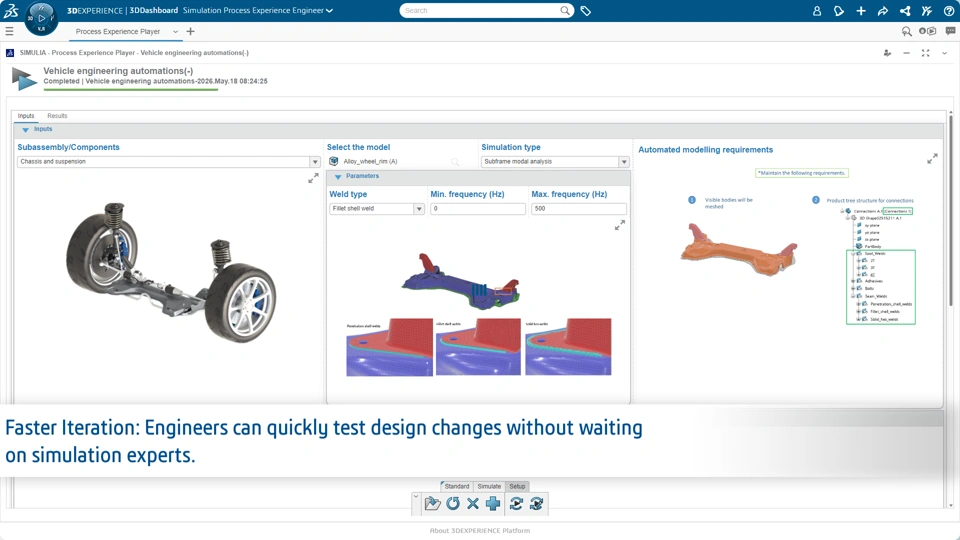Click the Min. frequency (Hz) field
The height and width of the screenshot is (540, 960).
click(478, 209)
